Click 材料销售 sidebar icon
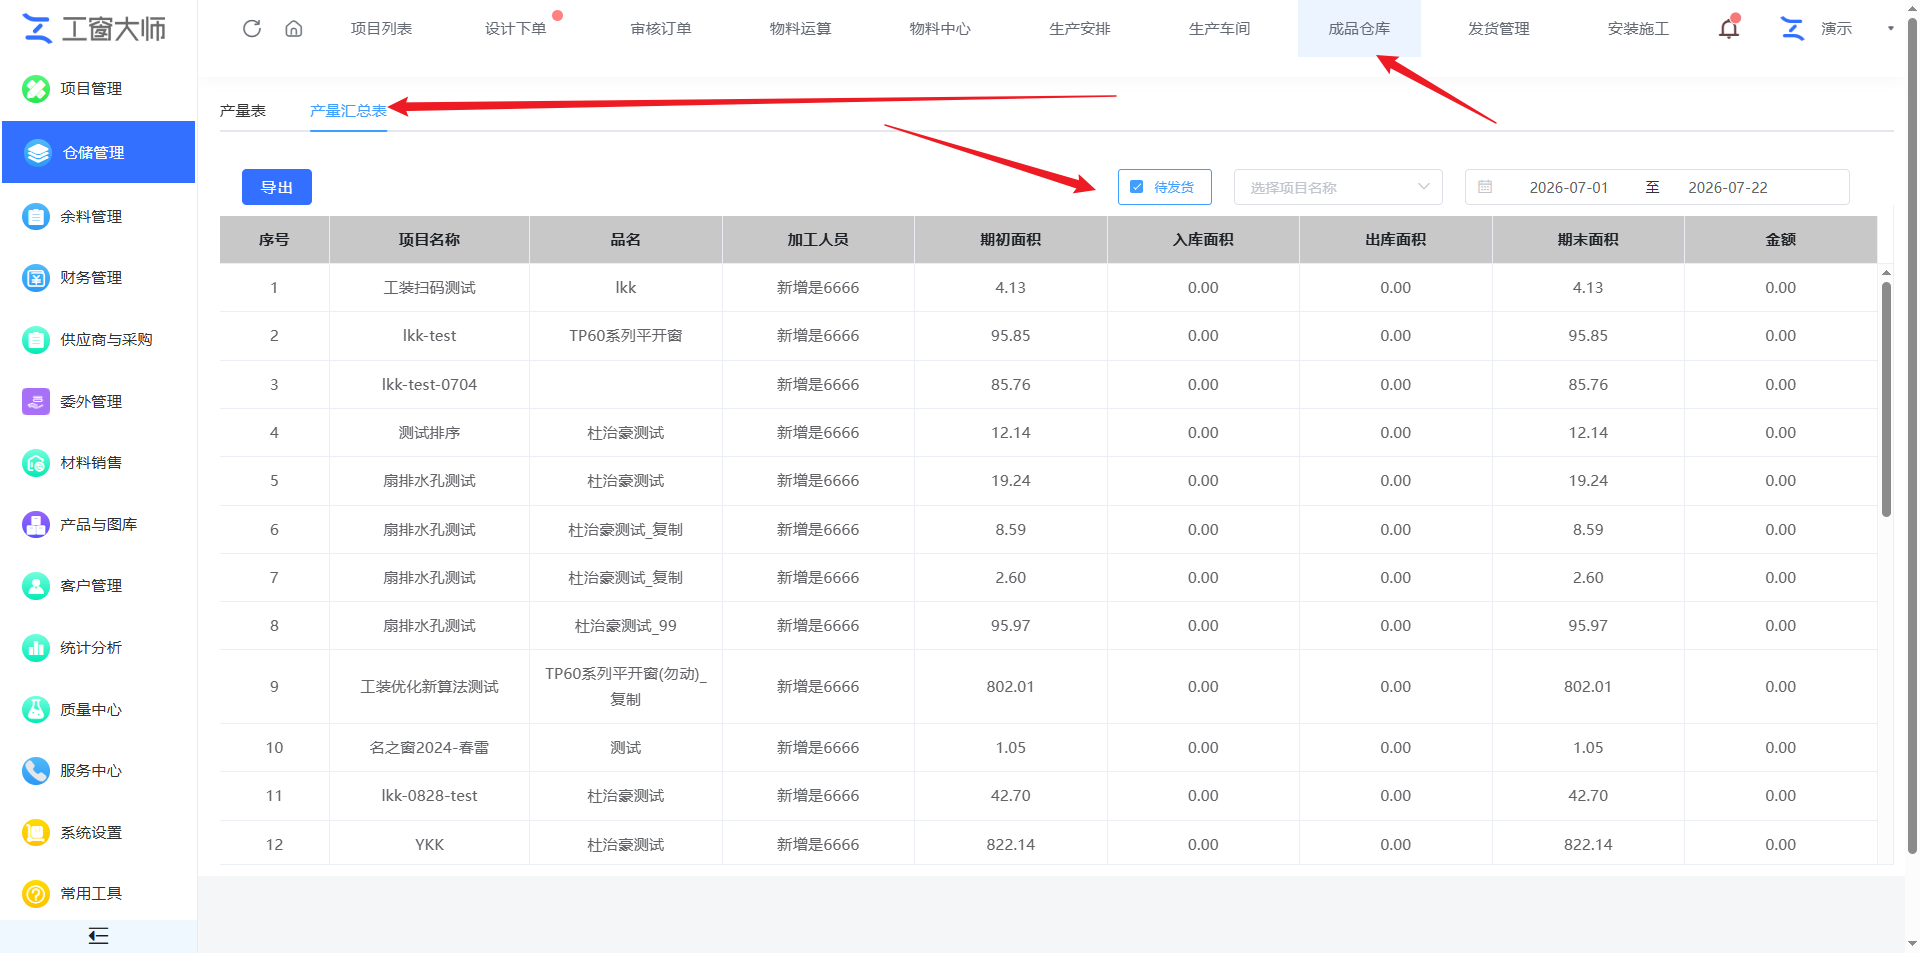This screenshot has width=1920, height=953. click(x=36, y=463)
